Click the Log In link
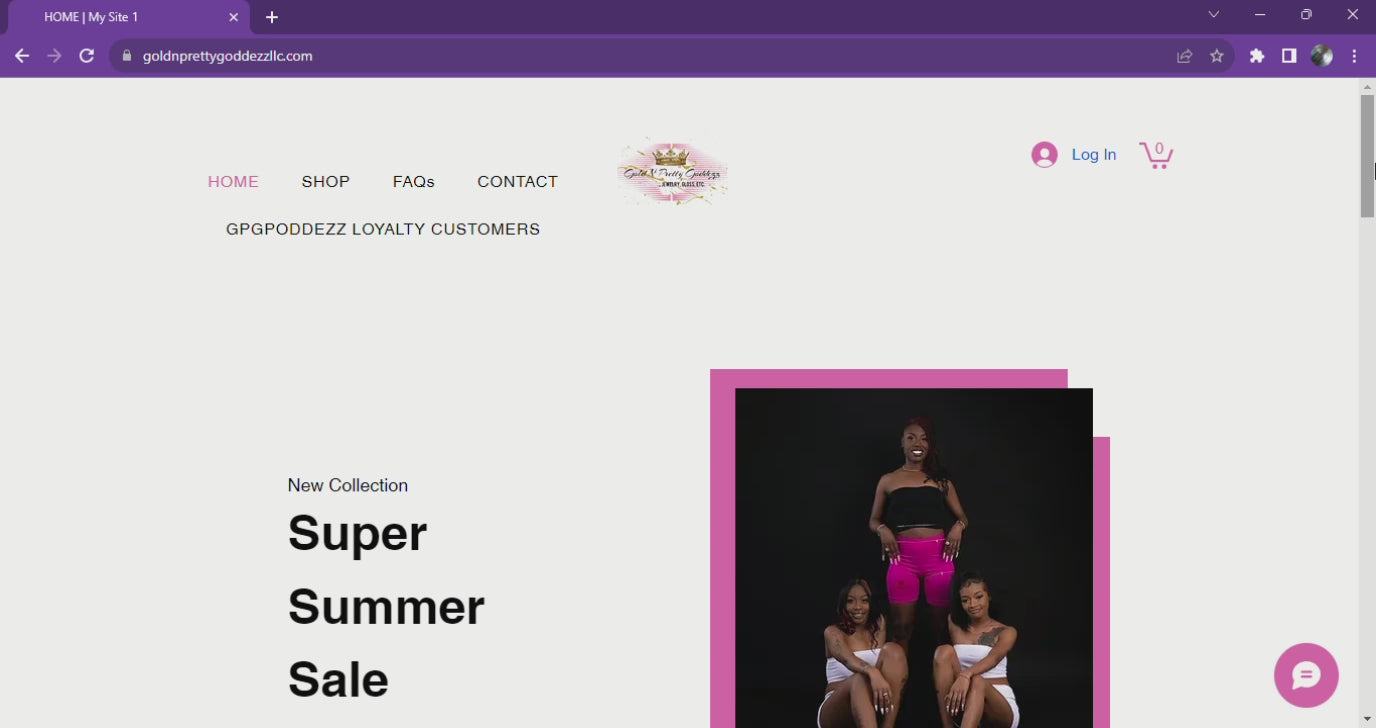 click(1094, 154)
